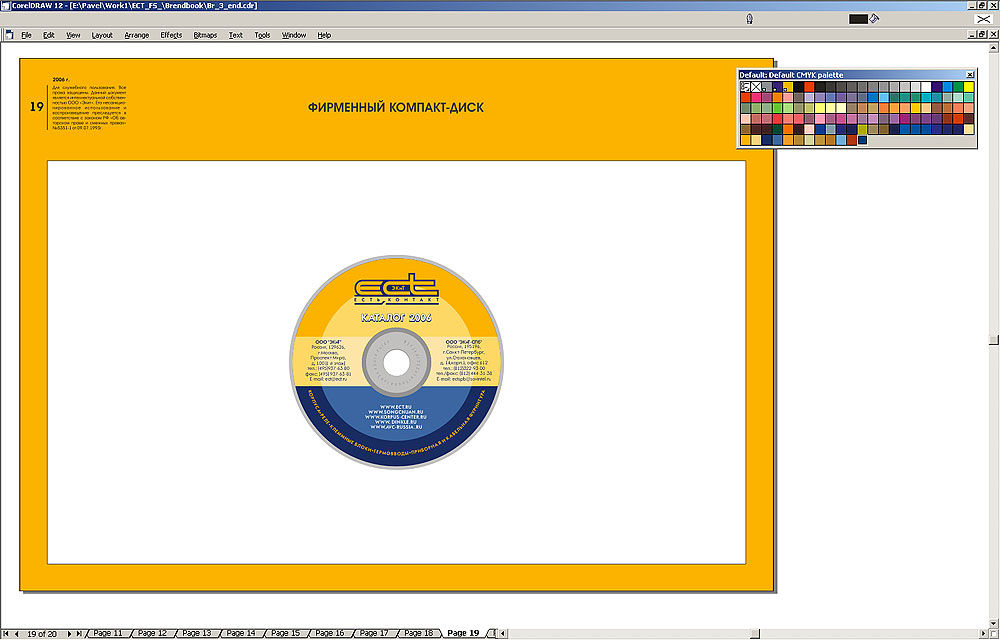Choose the lime green swatch in third row
This screenshot has width=1000, height=640.
click(x=777, y=108)
